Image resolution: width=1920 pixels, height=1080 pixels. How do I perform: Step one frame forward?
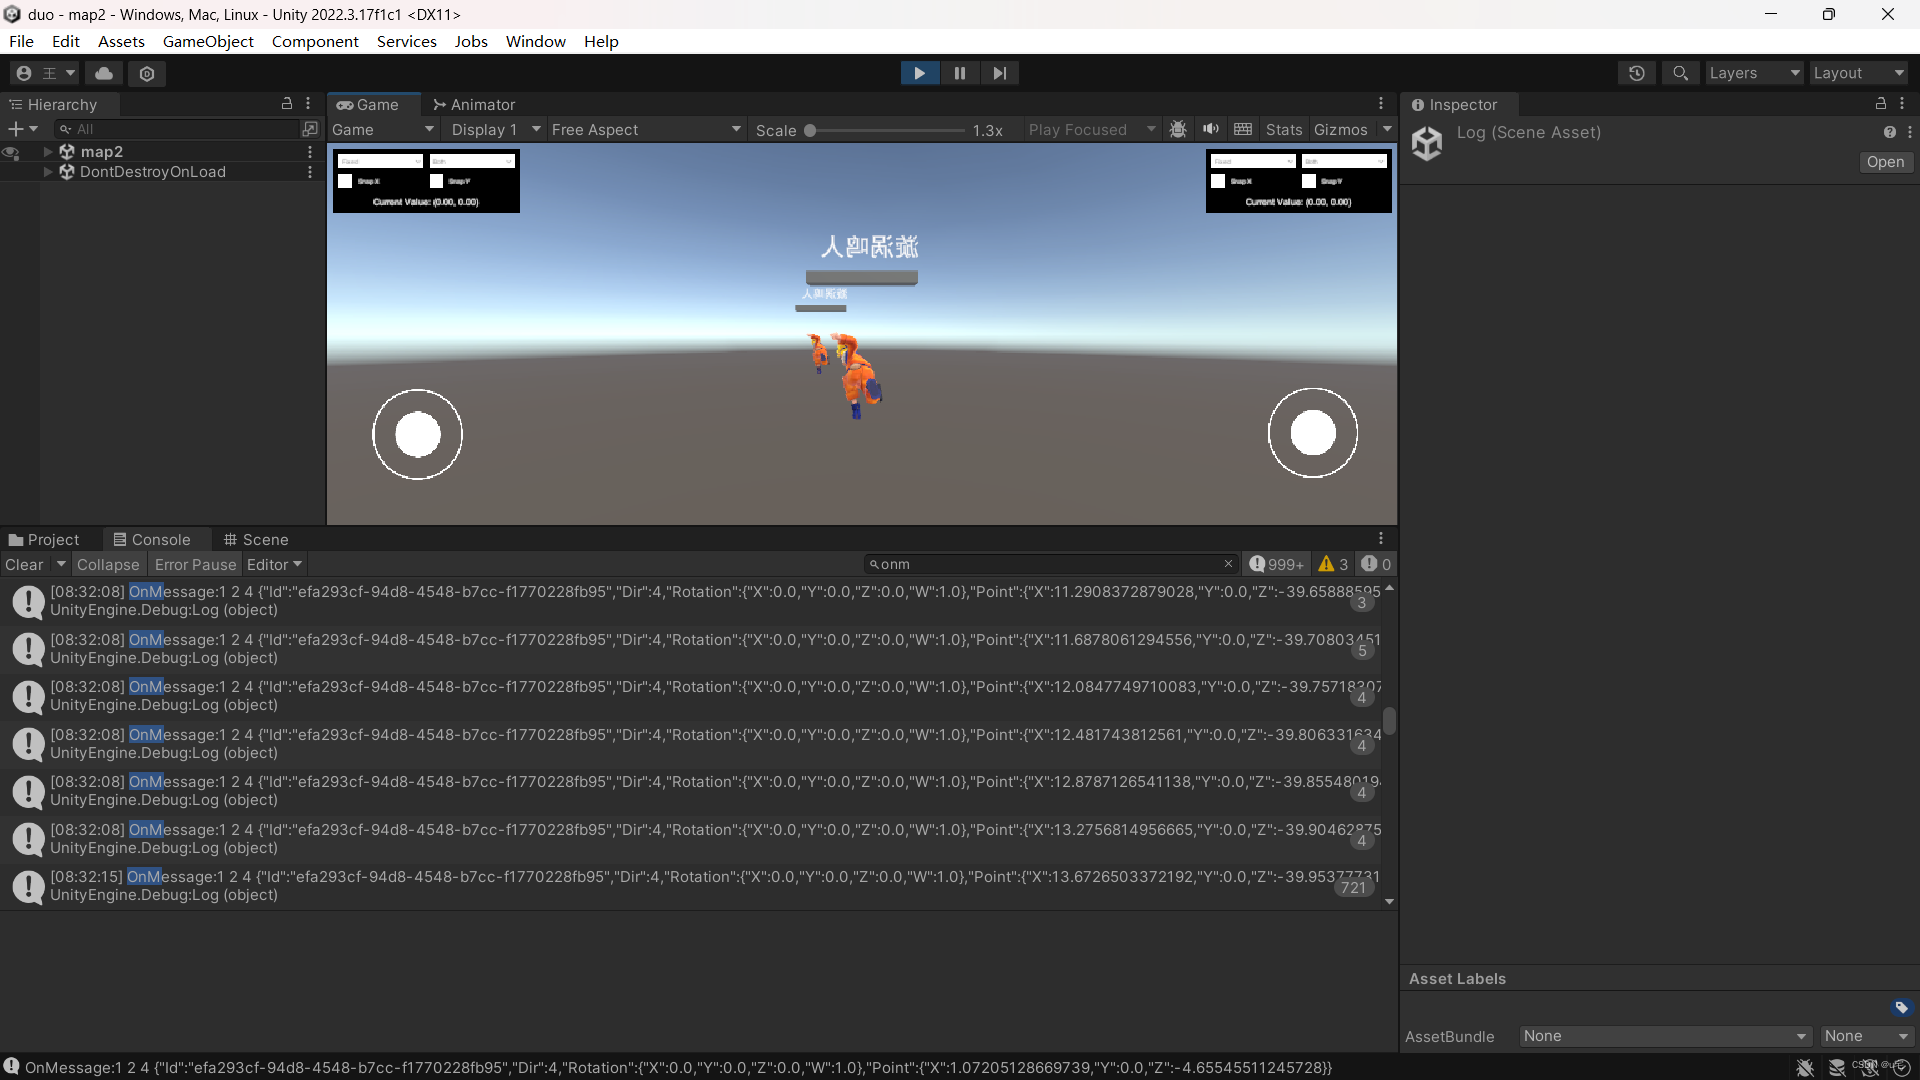point(999,73)
